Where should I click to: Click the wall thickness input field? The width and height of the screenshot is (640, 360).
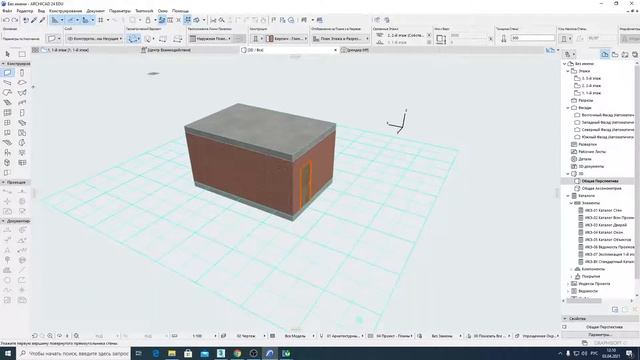tap(533, 38)
